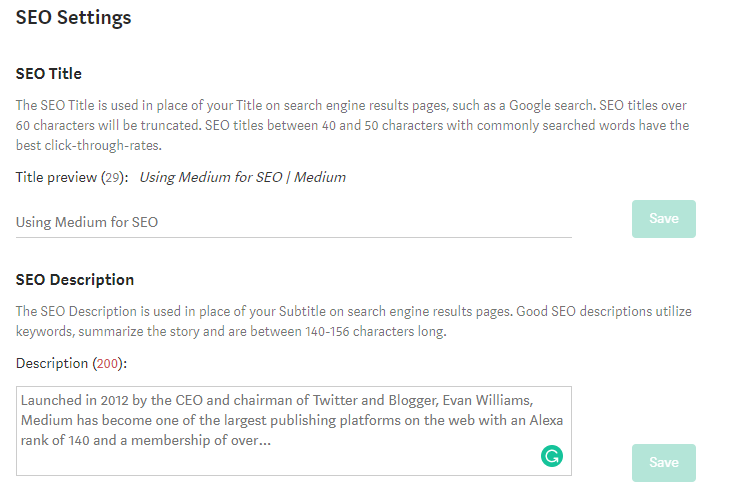The width and height of the screenshot is (730, 501).
Task: Click the title character count 29
Action: (113, 177)
